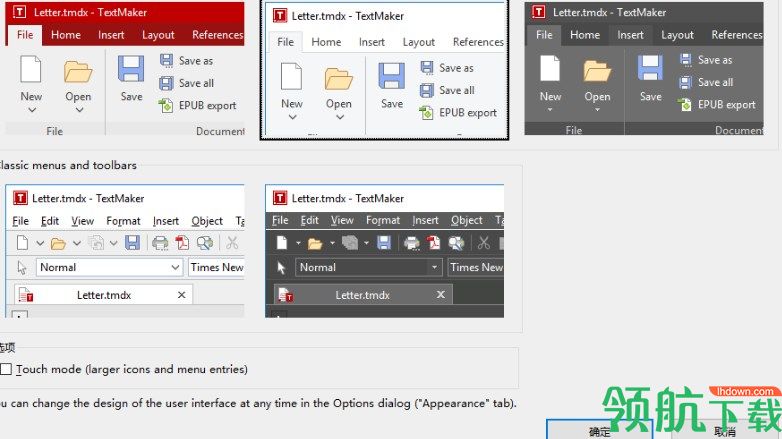782x439 pixels.
Task: Click Save as icon in the red ribbon preview
Action: [166, 60]
